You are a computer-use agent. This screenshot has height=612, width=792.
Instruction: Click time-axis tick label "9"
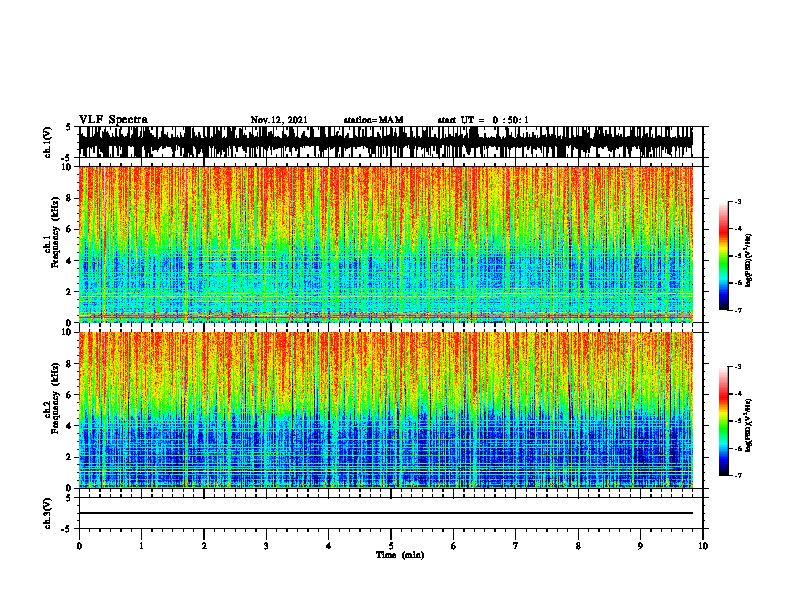pyautogui.click(x=640, y=546)
